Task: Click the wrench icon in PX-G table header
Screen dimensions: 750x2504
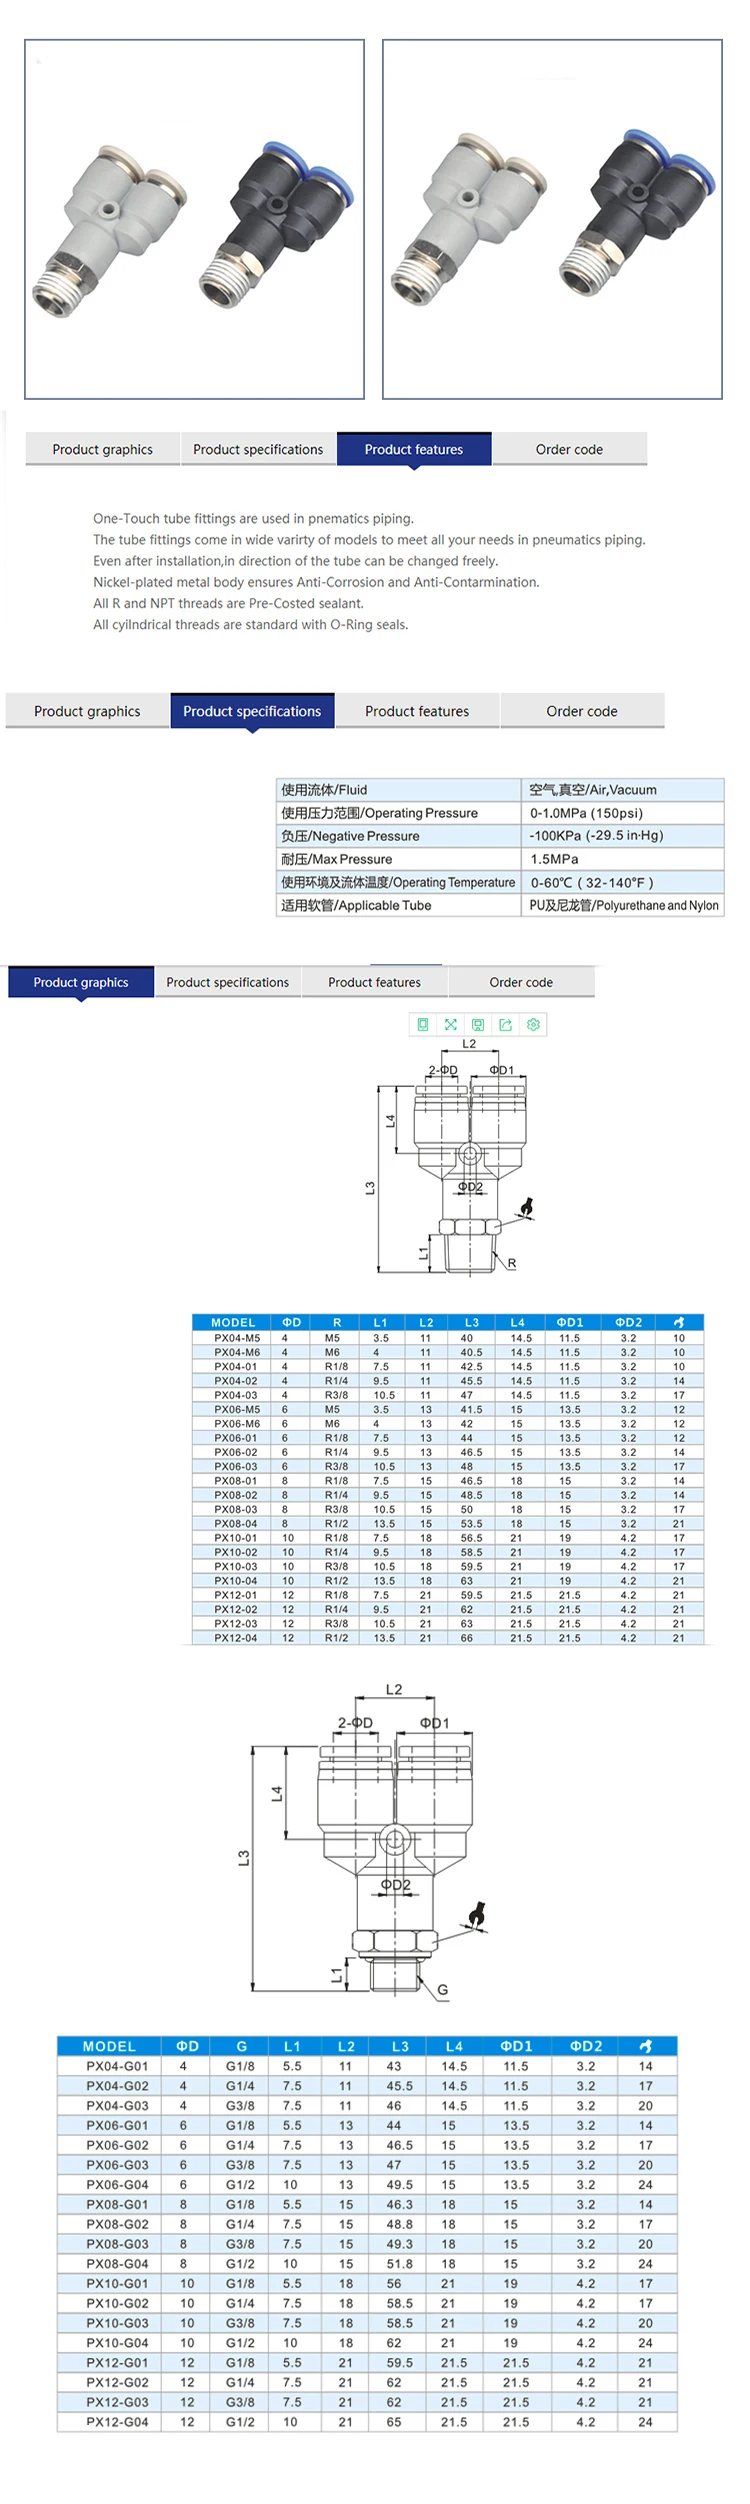Action: pos(646,2046)
